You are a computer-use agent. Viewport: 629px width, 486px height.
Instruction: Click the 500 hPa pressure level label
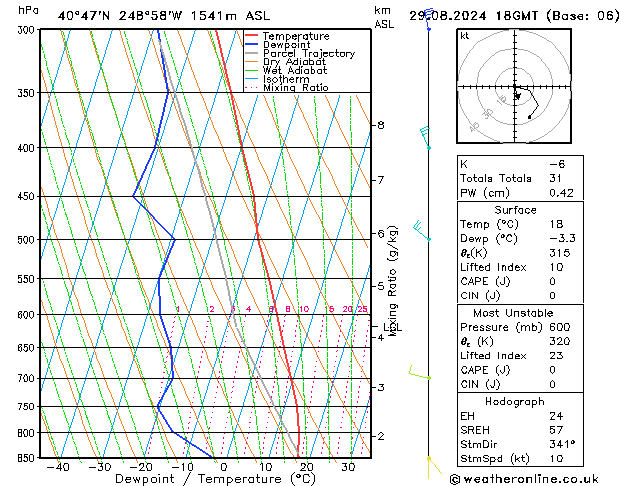point(25,240)
